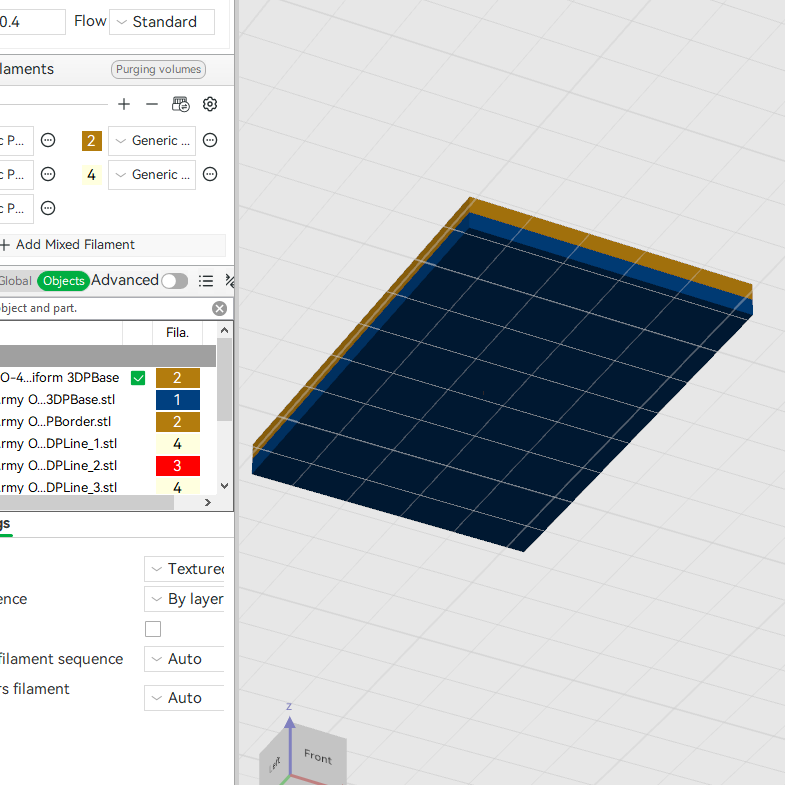Tick the empty checkbox below By layer
The height and width of the screenshot is (785, 785).
[153, 629]
